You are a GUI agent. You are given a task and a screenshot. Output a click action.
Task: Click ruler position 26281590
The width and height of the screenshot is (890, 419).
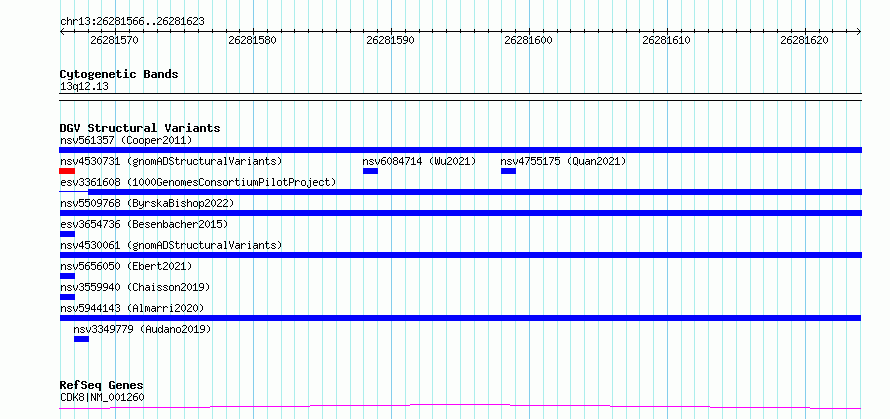pos(391,40)
